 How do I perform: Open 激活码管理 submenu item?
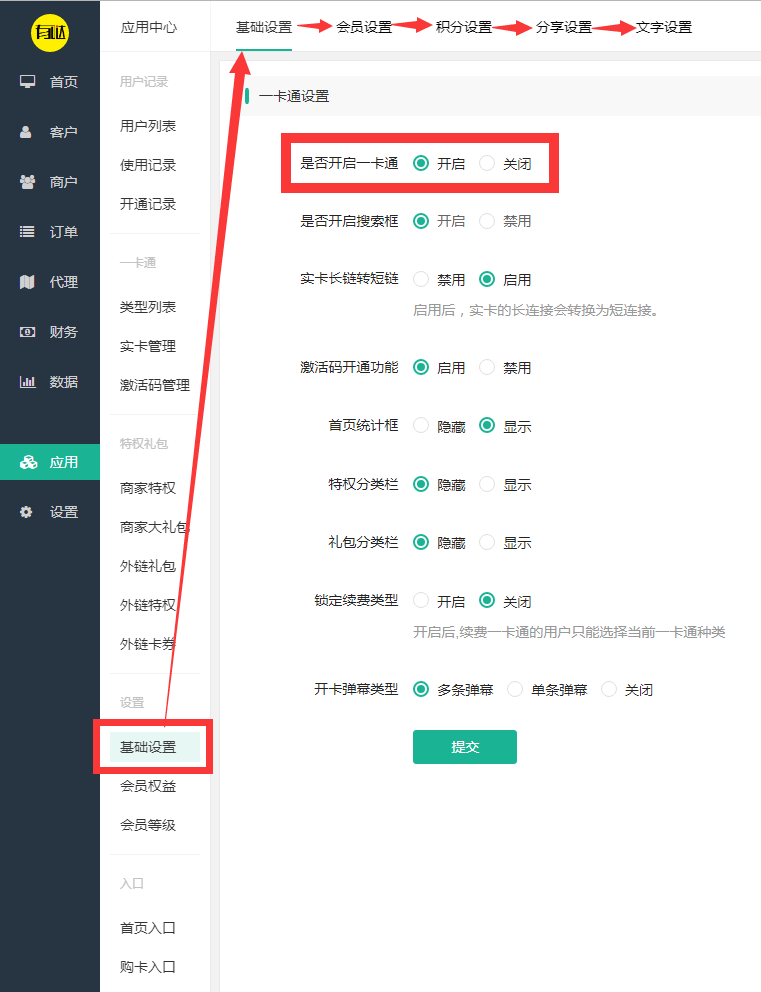click(155, 385)
